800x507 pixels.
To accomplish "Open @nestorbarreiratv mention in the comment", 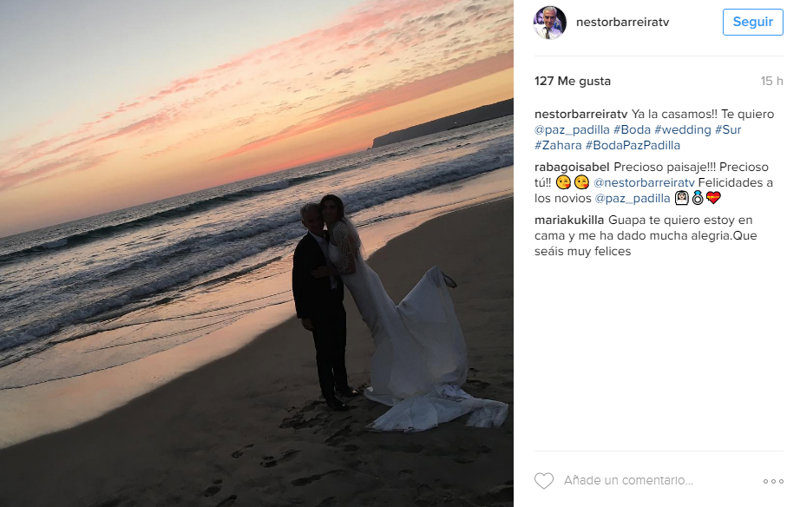I will [644, 183].
